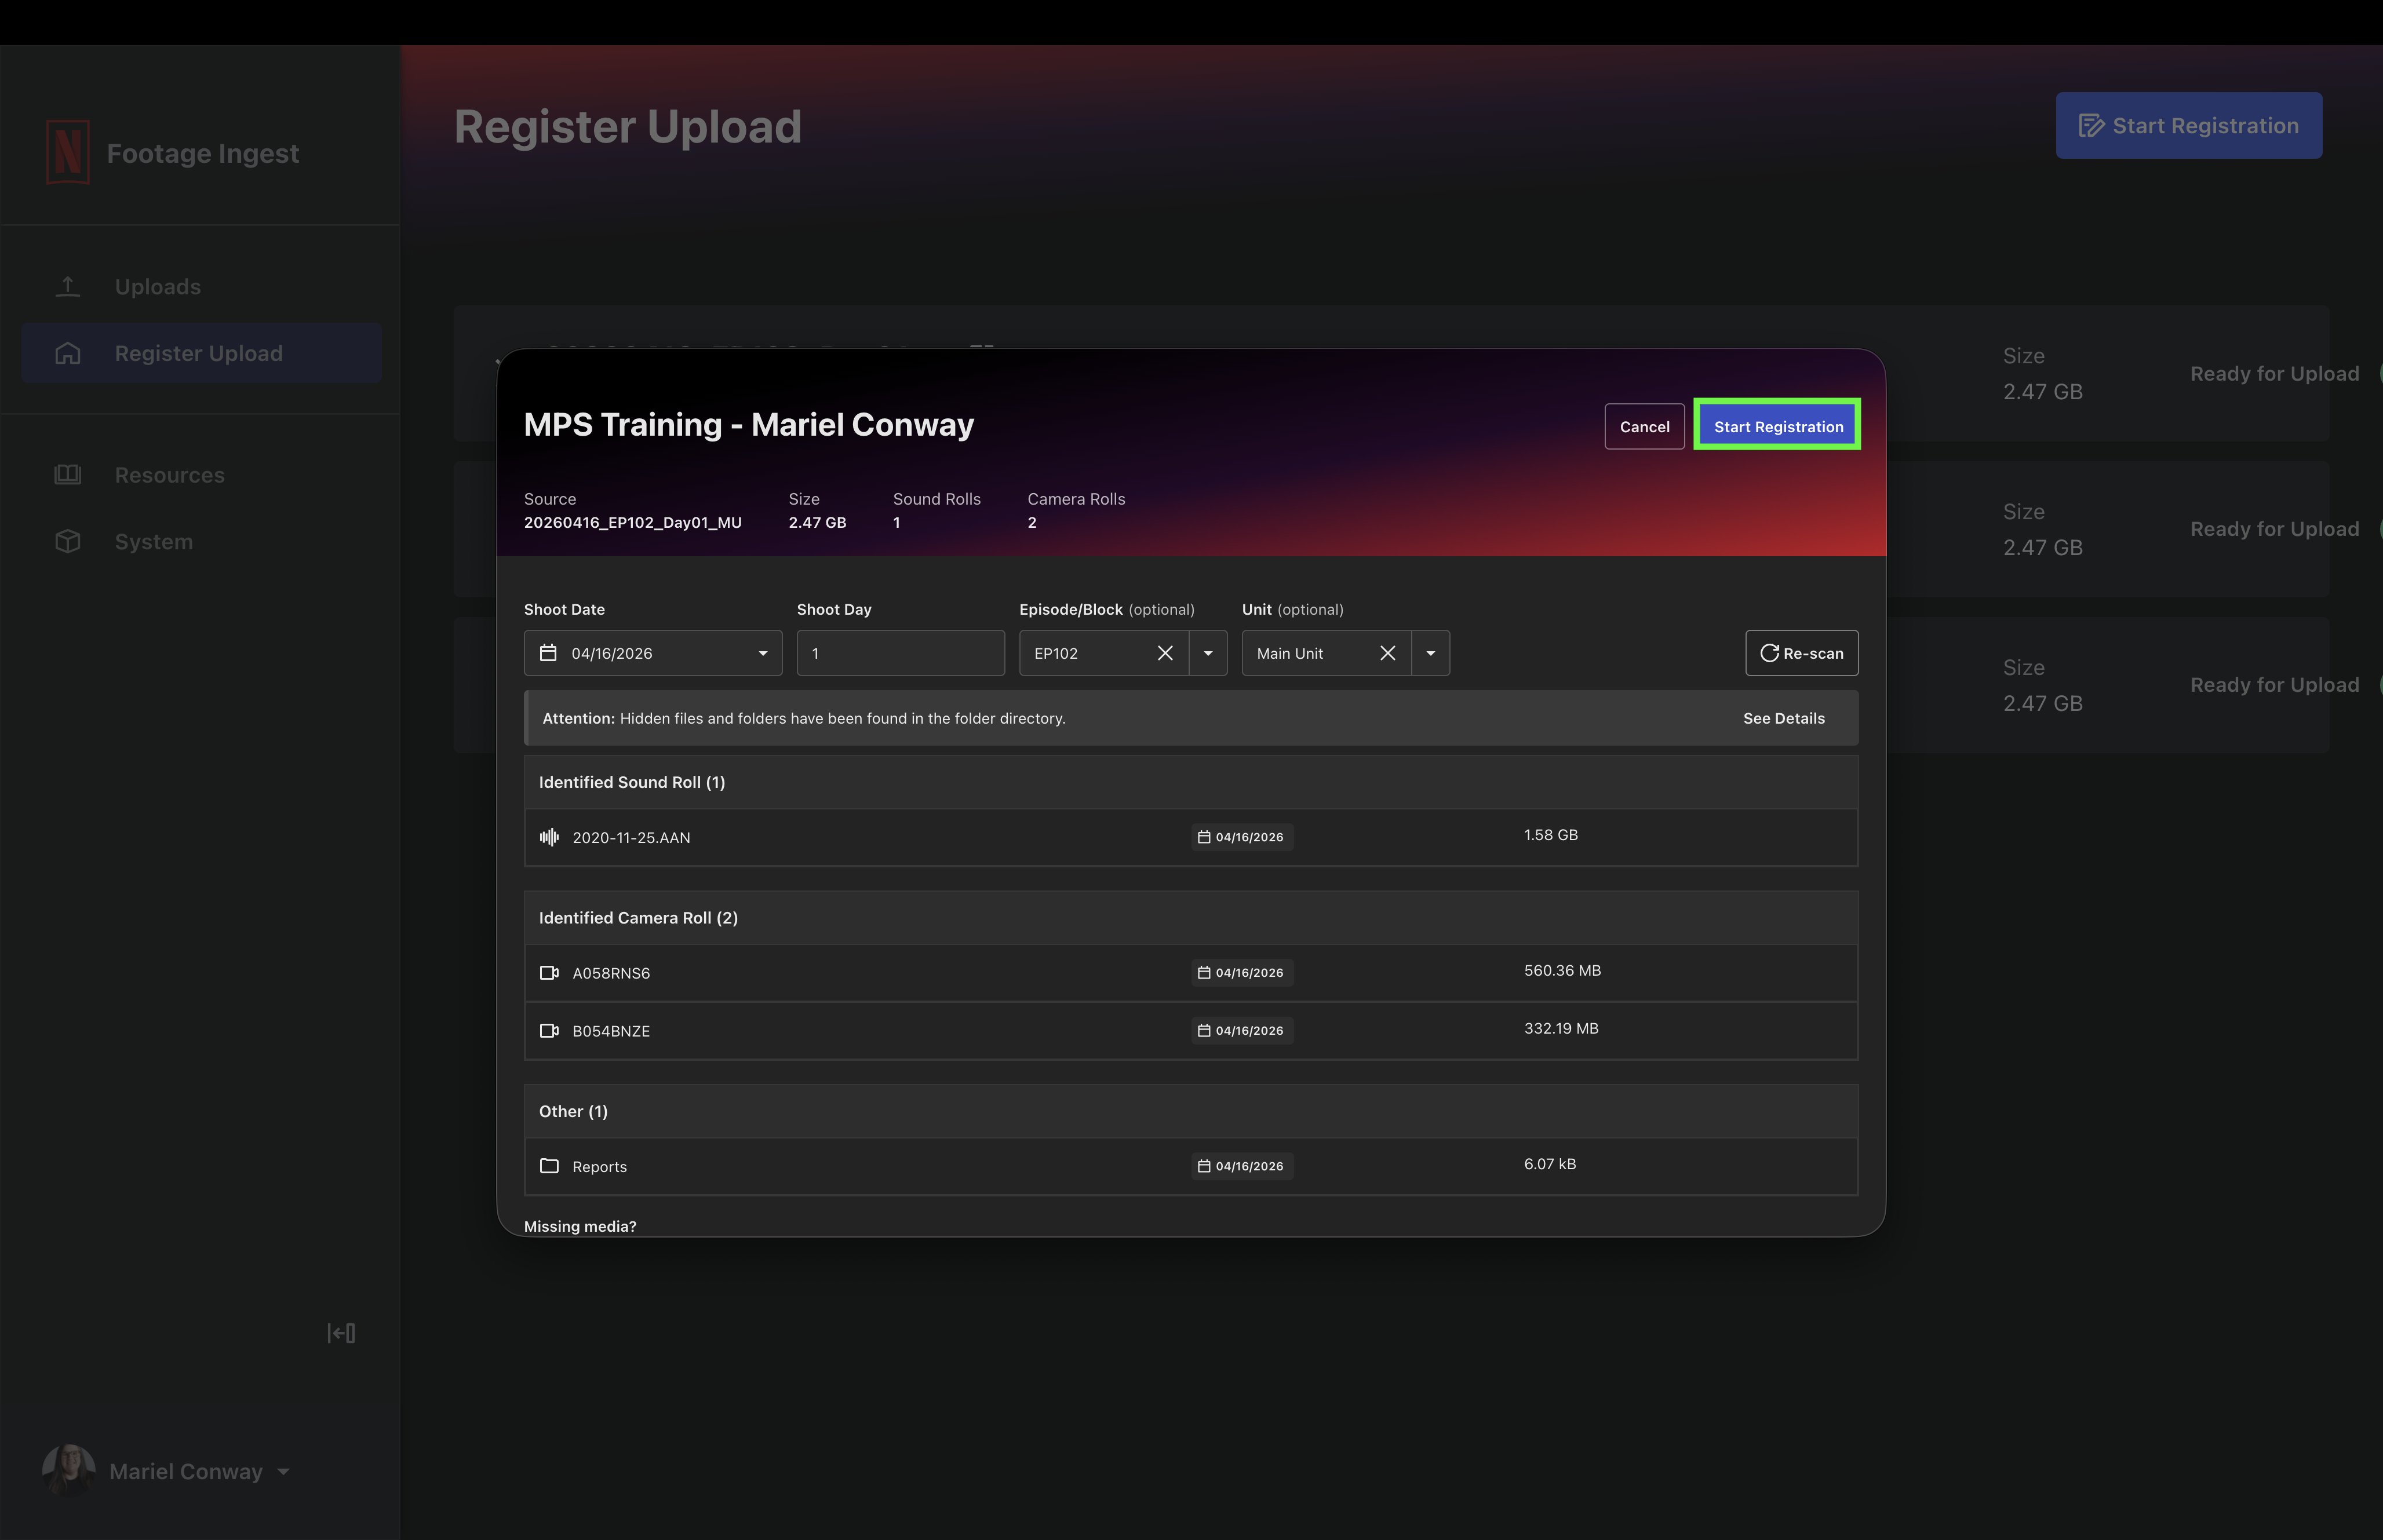Cancel the registration dialog
Screen dimensions: 2383x1540
point(1644,427)
